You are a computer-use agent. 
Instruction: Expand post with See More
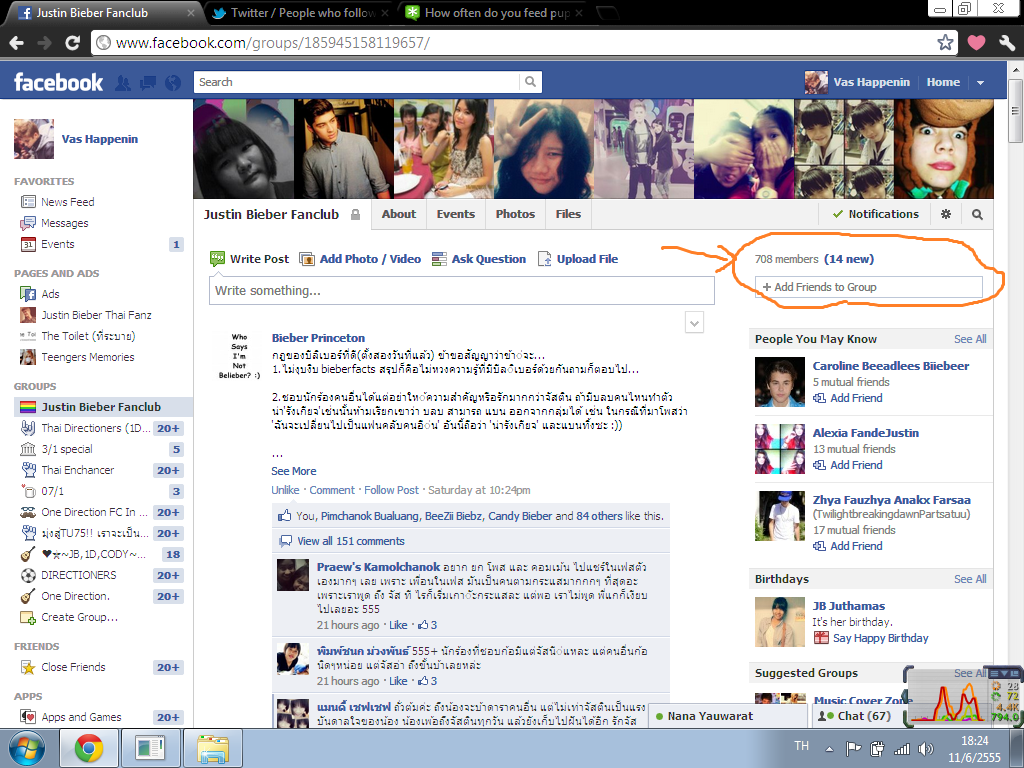(x=294, y=471)
